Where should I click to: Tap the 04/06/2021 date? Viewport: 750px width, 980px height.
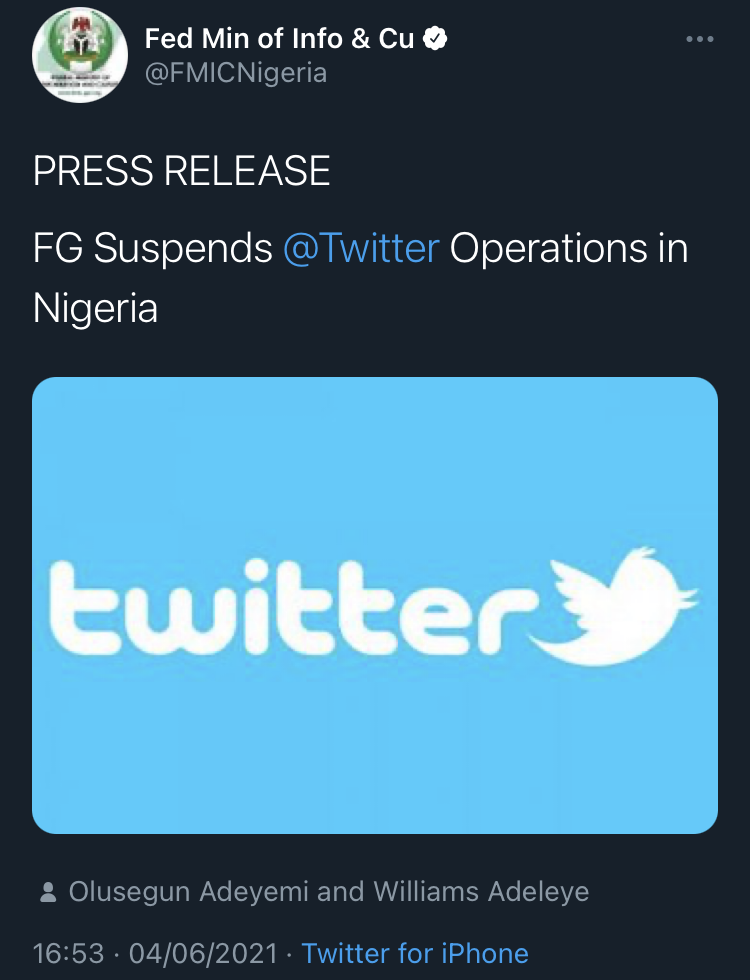coord(203,954)
